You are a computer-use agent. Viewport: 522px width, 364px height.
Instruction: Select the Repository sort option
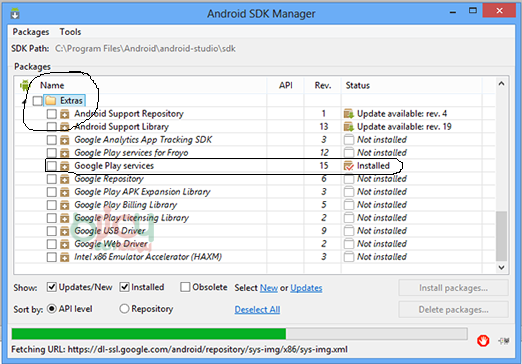coord(124,309)
